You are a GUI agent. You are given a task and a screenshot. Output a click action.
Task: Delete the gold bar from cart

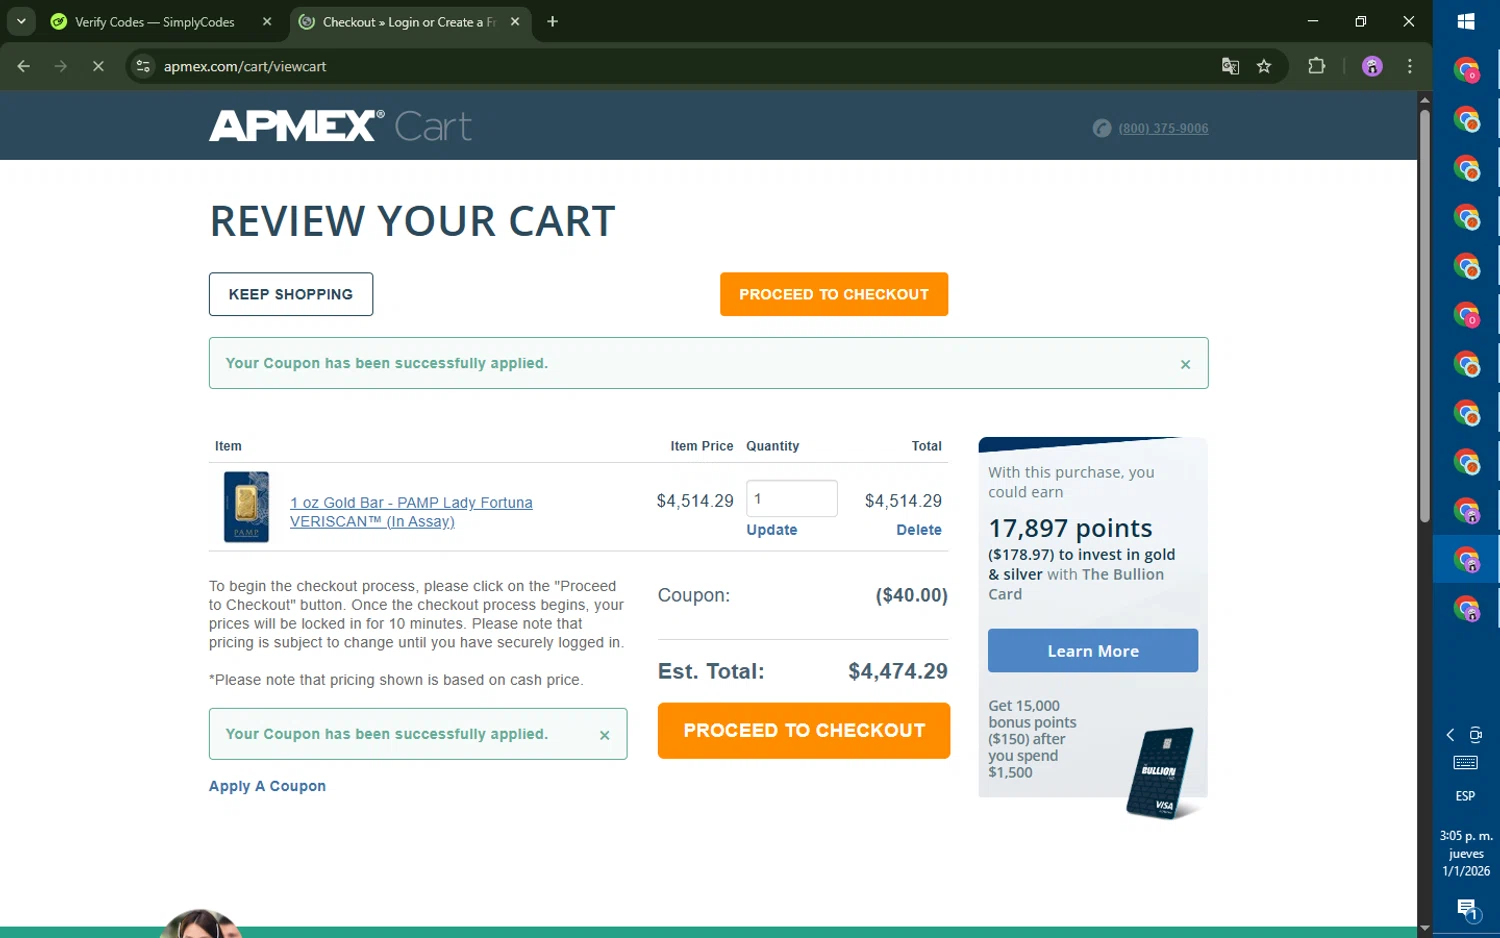[x=919, y=530]
